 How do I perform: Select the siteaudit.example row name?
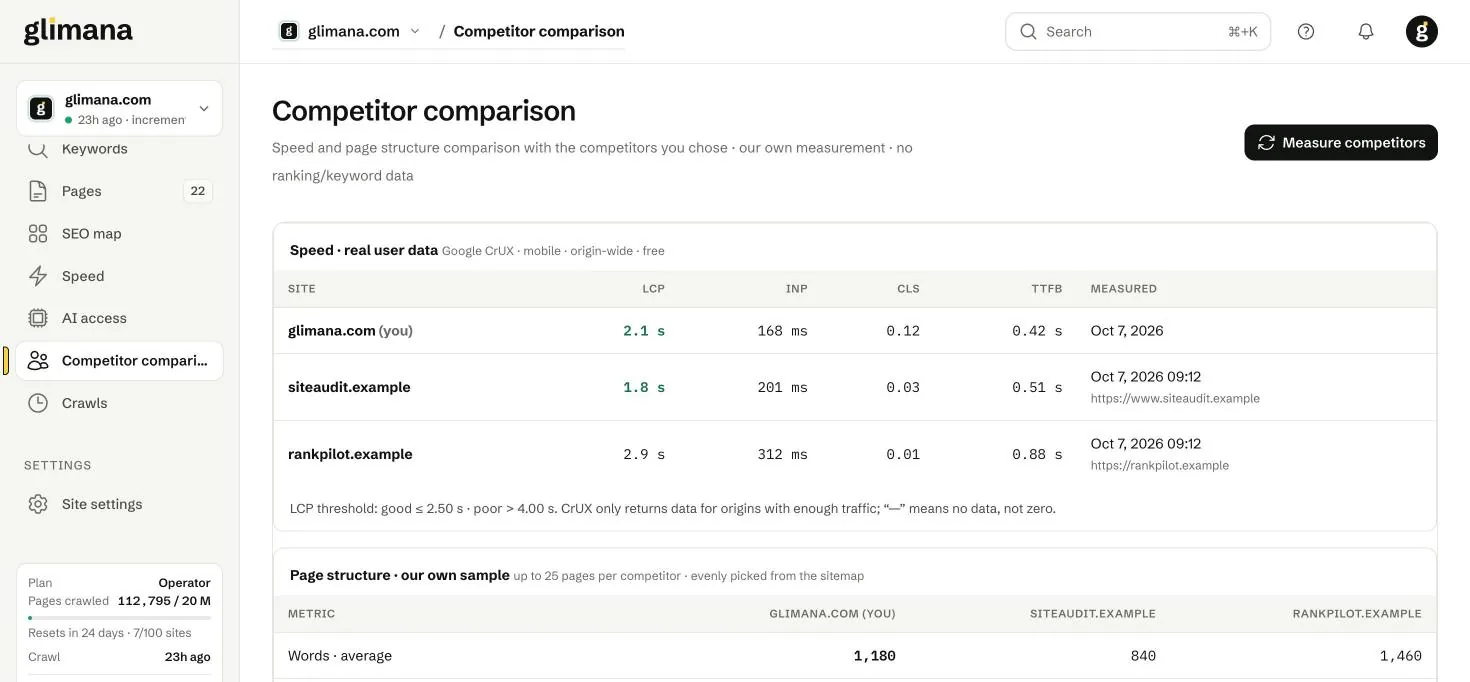tap(349, 387)
